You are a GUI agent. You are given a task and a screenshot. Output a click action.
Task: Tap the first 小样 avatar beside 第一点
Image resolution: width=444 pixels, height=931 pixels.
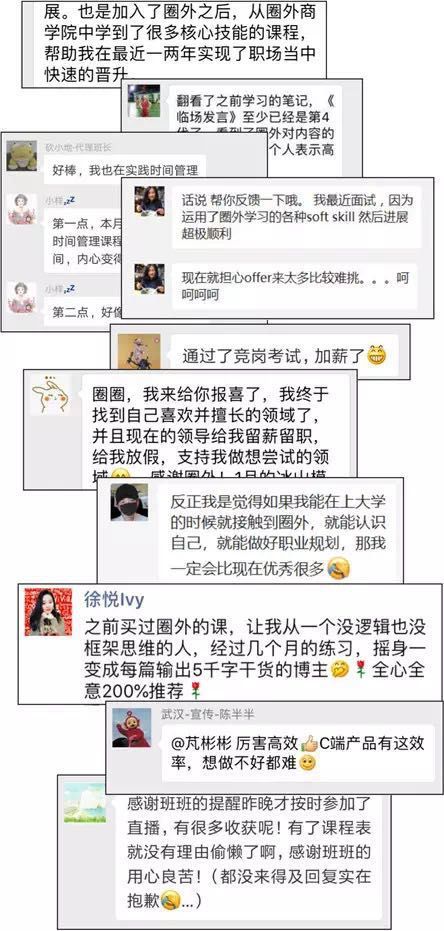coord(21,208)
